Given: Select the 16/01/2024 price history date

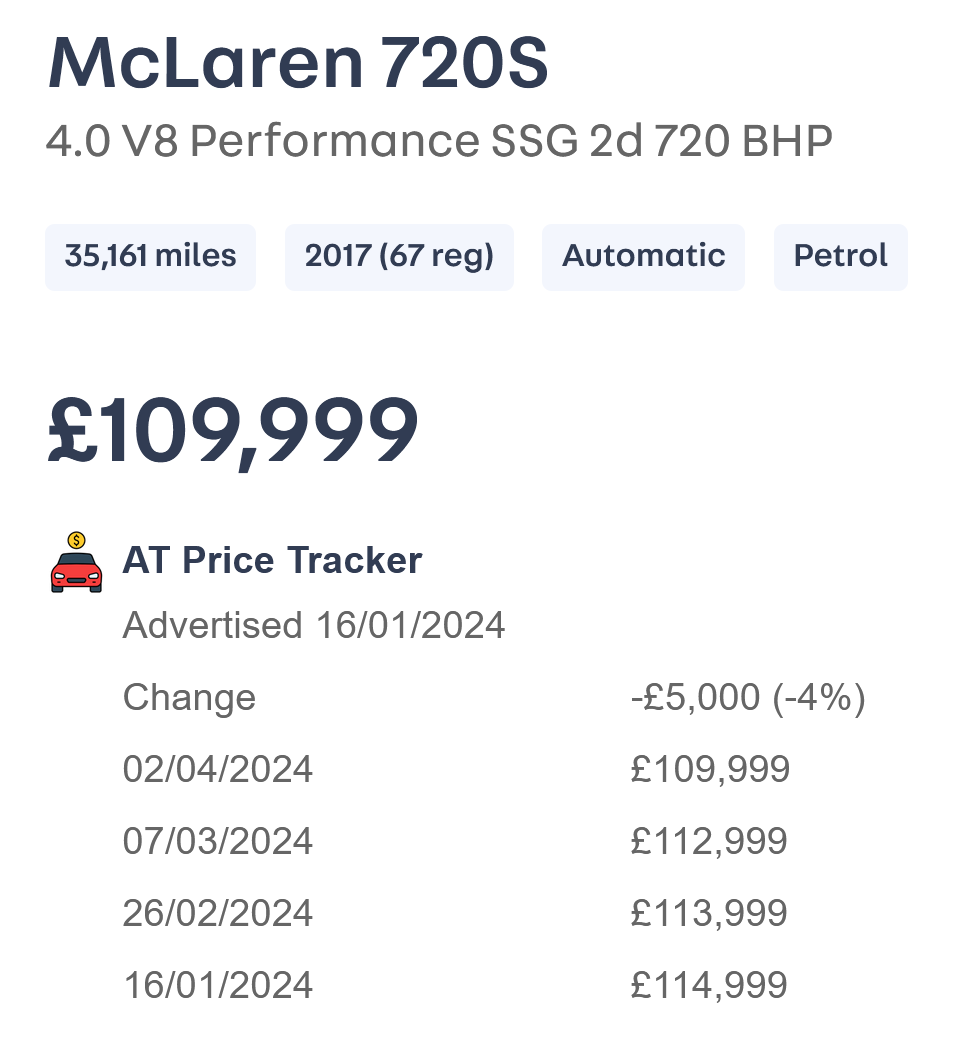Looking at the screenshot, I should (217, 985).
